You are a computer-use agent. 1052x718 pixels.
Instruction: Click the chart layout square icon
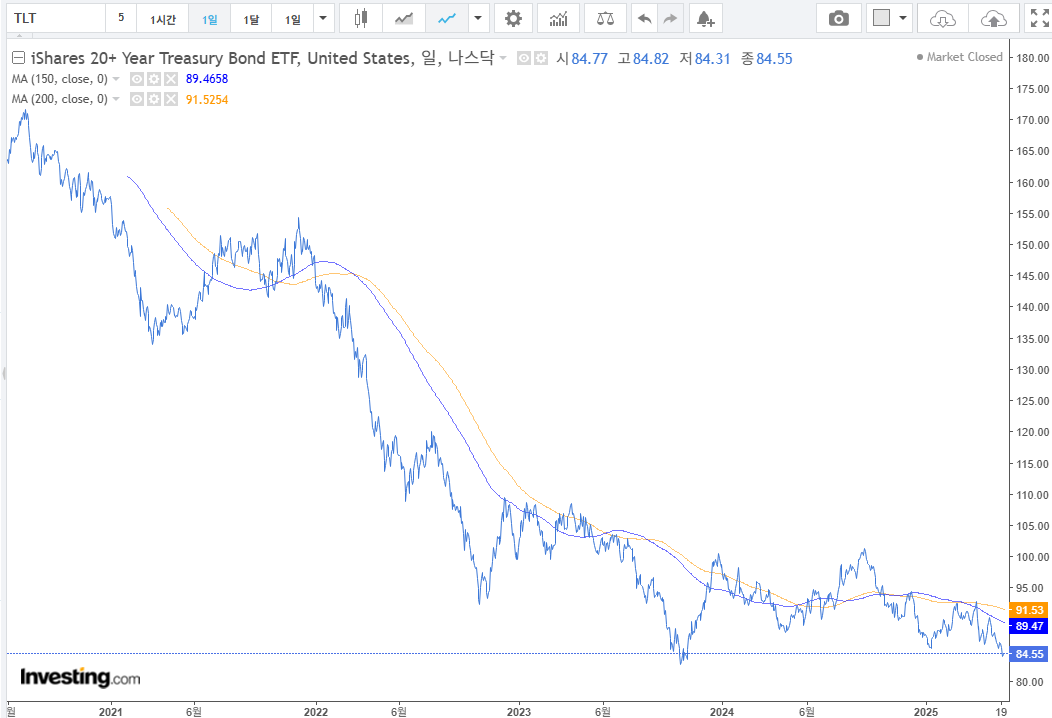pyautogui.click(x=882, y=18)
